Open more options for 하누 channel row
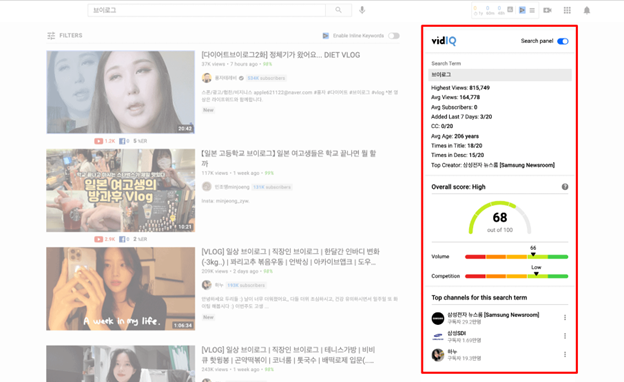The image size is (624, 382). coord(565,354)
